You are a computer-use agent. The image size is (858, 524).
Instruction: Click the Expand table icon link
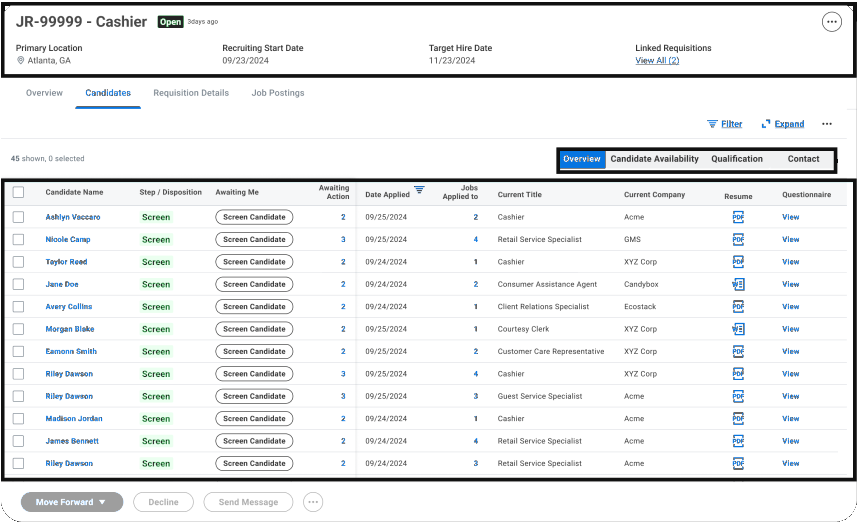(783, 124)
